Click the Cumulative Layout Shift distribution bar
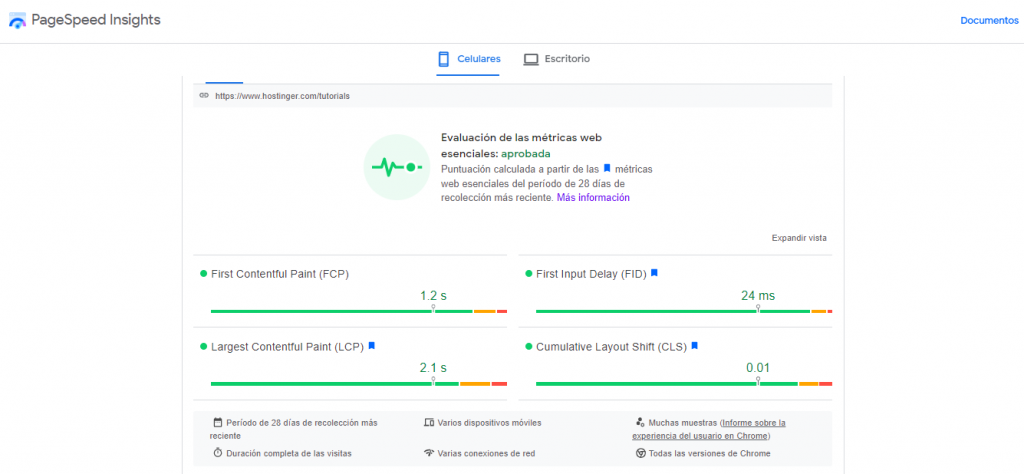 683,384
